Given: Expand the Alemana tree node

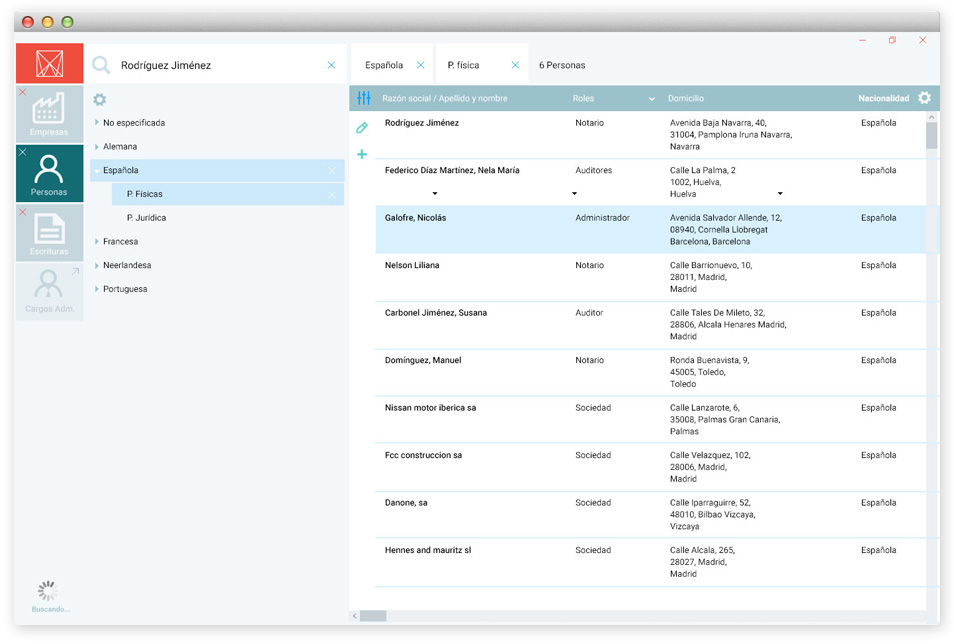Looking at the screenshot, I should pos(97,147).
